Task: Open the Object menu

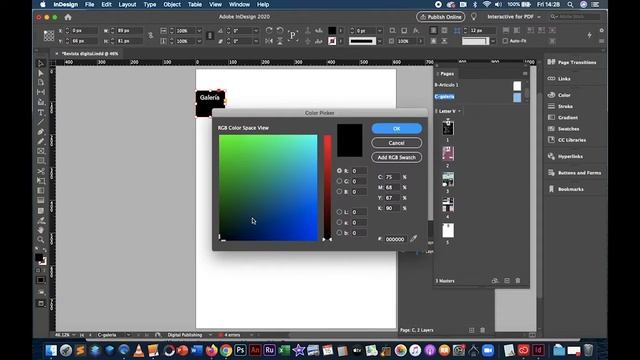Action: click(172, 4)
